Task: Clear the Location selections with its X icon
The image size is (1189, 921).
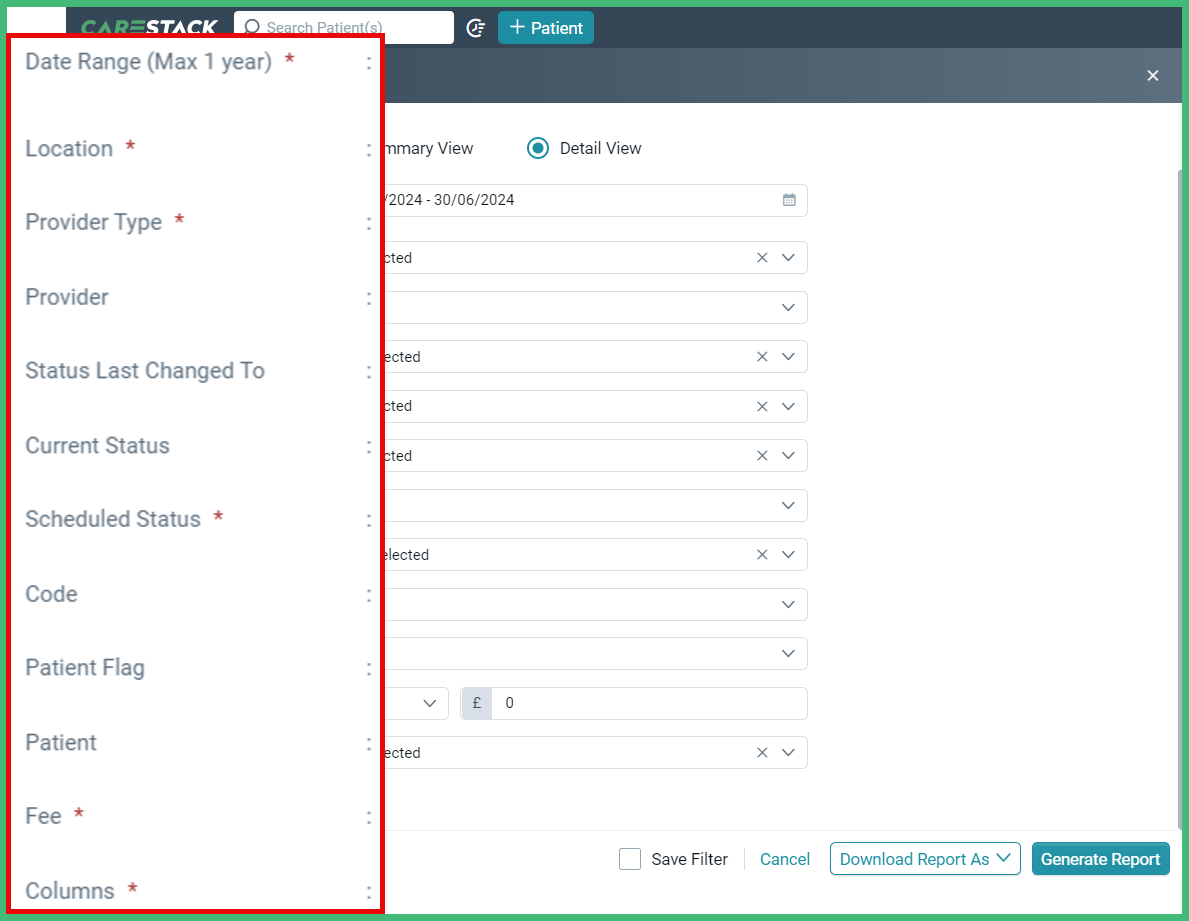Action: coord(761,257)
